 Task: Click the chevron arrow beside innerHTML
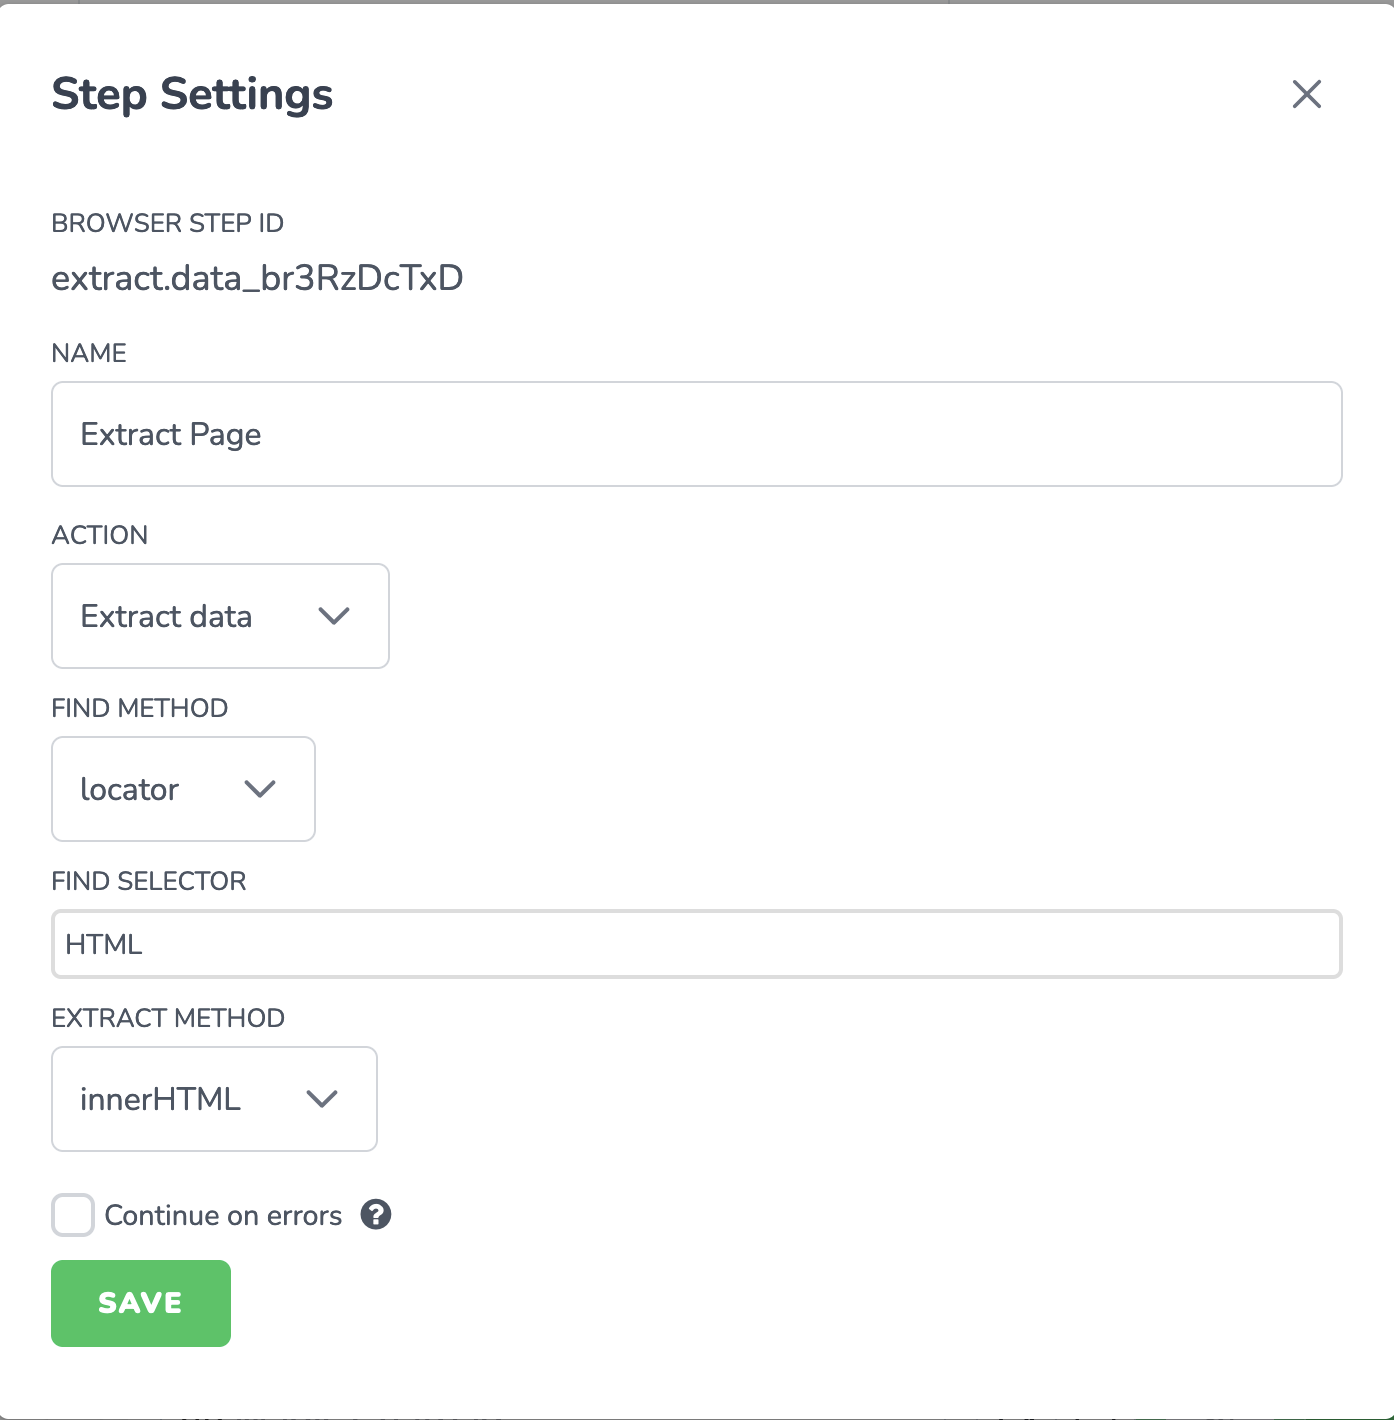coord(322,1099)
